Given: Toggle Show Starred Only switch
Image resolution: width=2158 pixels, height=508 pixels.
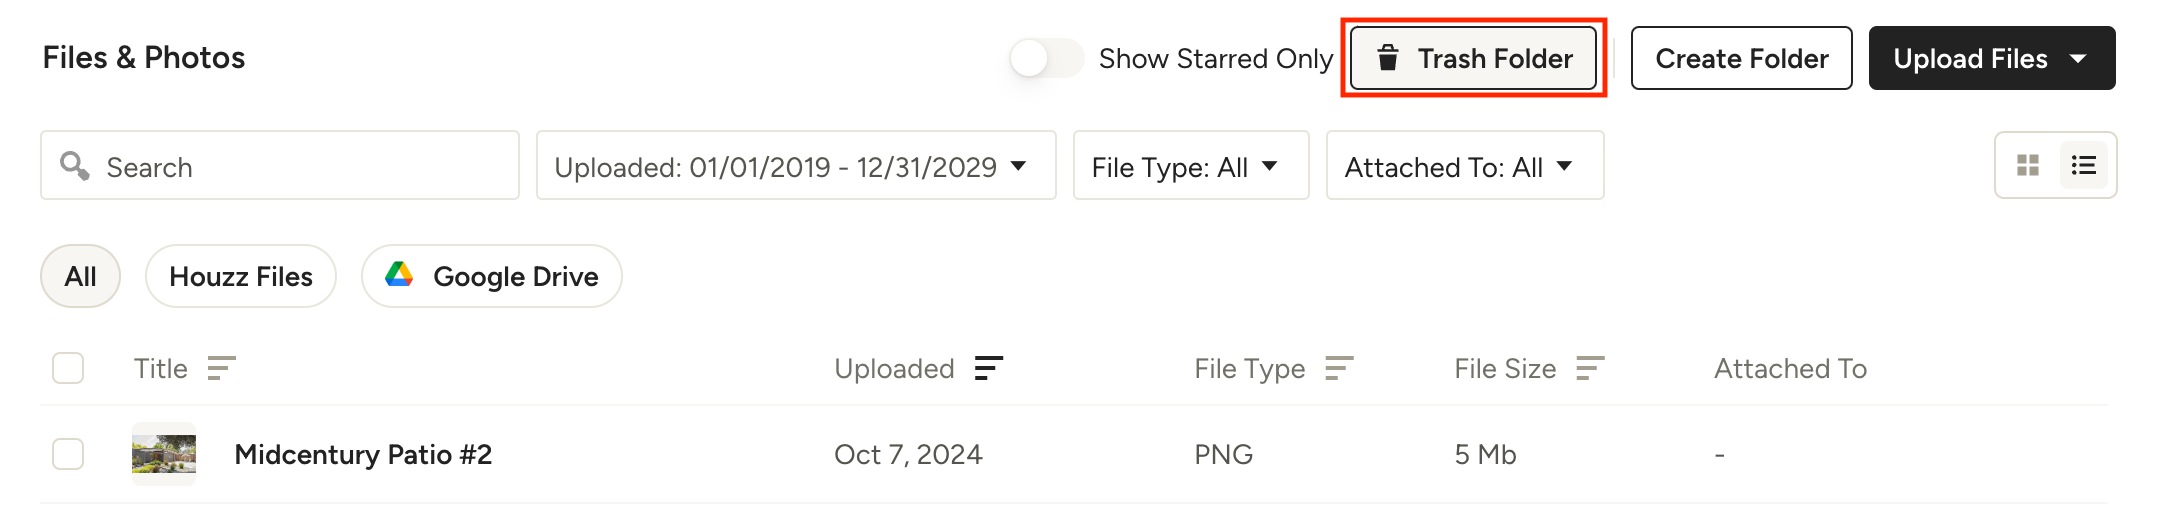Looking at the screenshot, I should pyautogui.click(x=1046, y=58).
